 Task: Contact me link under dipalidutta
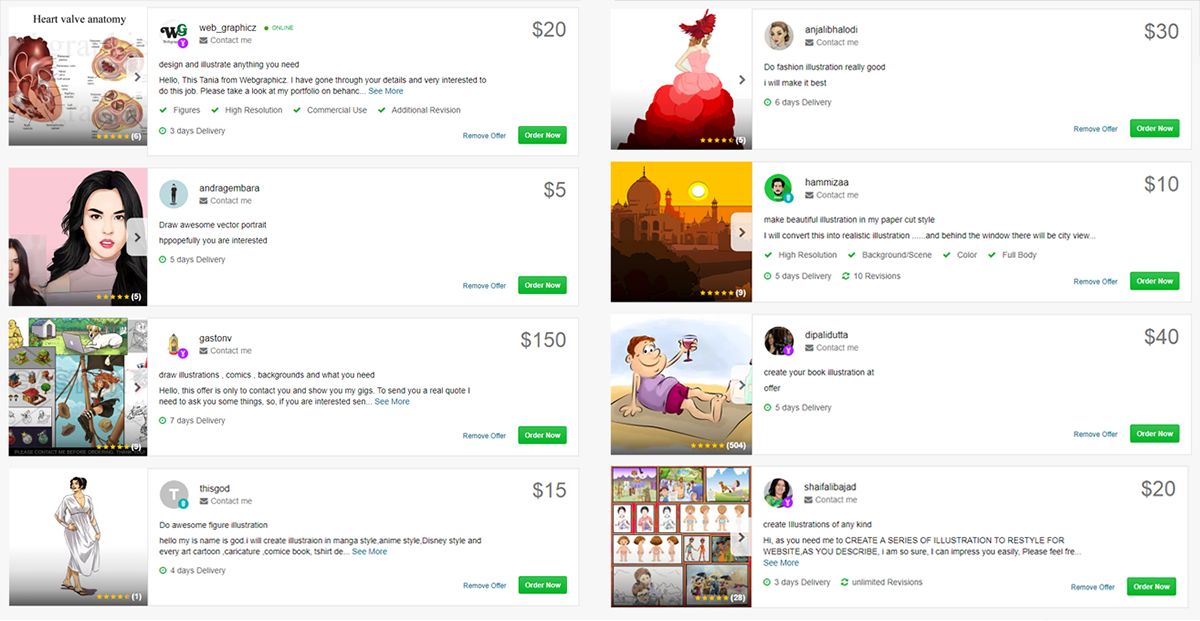(837, 348)
